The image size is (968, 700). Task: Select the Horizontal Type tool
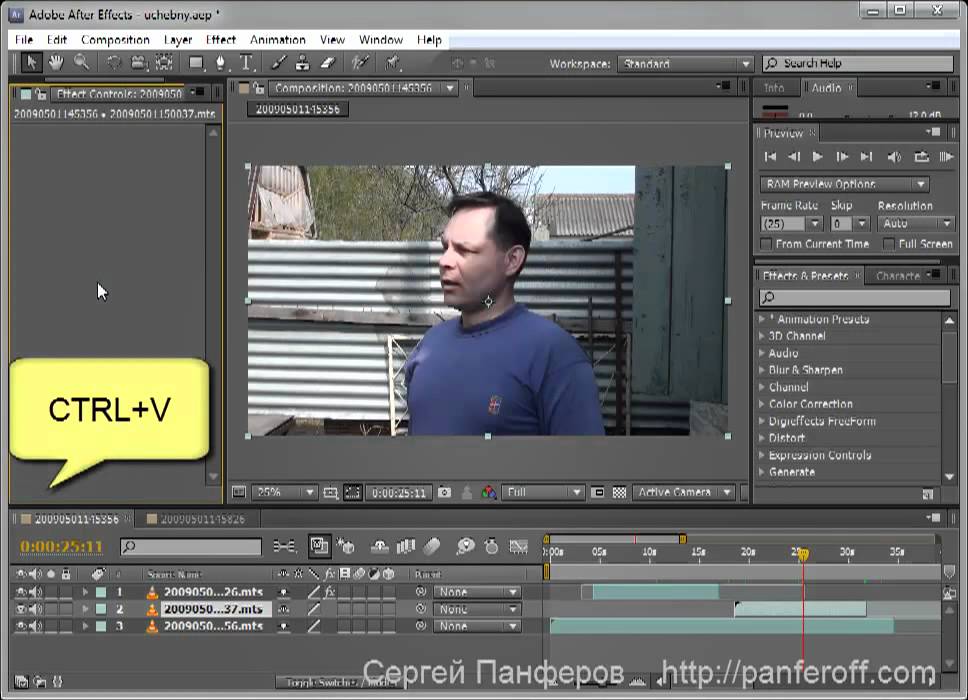coord(246,63)
